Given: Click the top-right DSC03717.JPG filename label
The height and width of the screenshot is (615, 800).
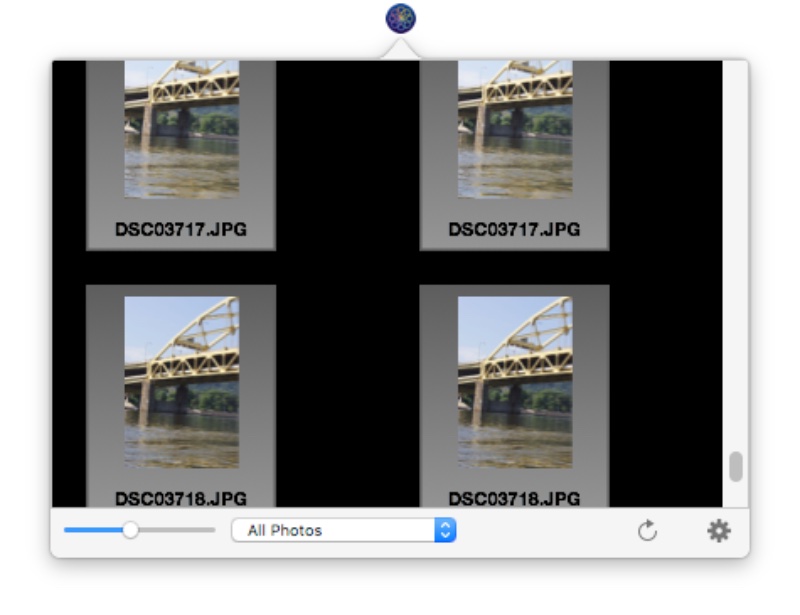Looking at the screenshot, I should [514, 230].
